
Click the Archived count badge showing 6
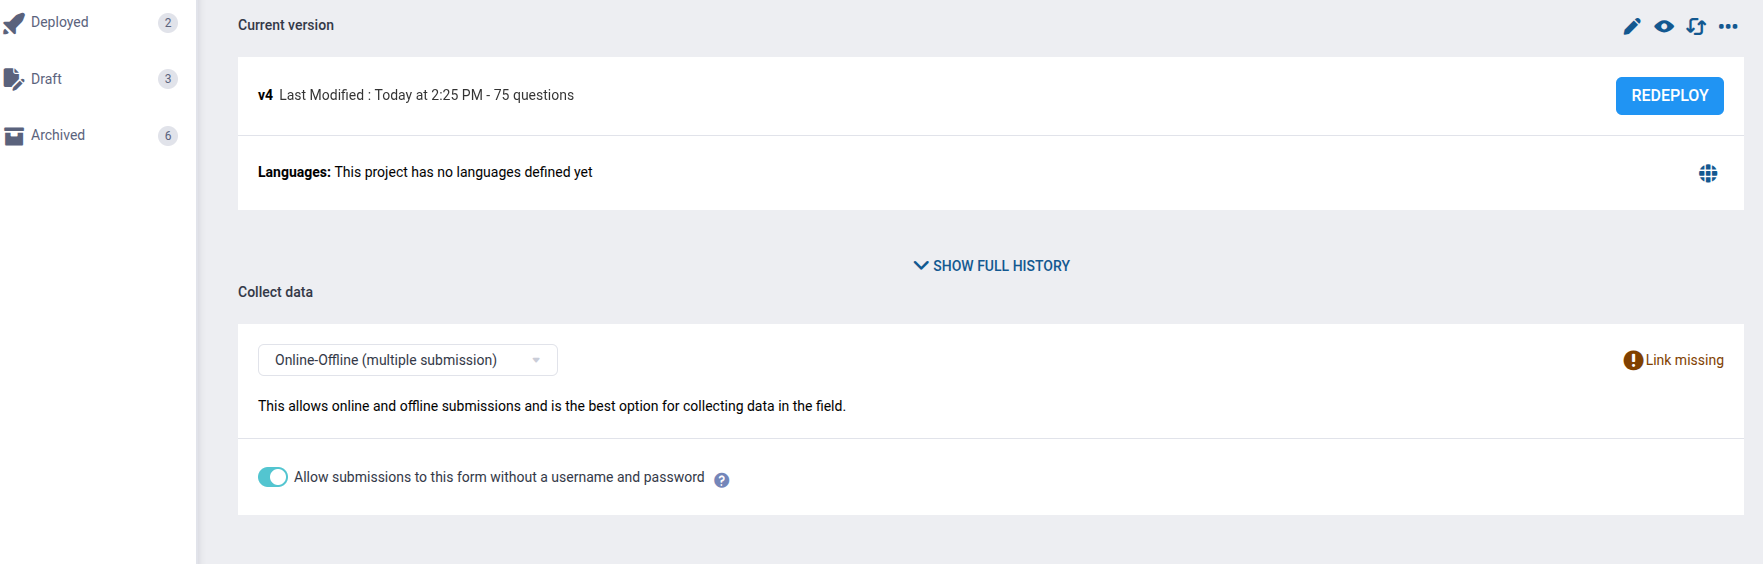168,136
